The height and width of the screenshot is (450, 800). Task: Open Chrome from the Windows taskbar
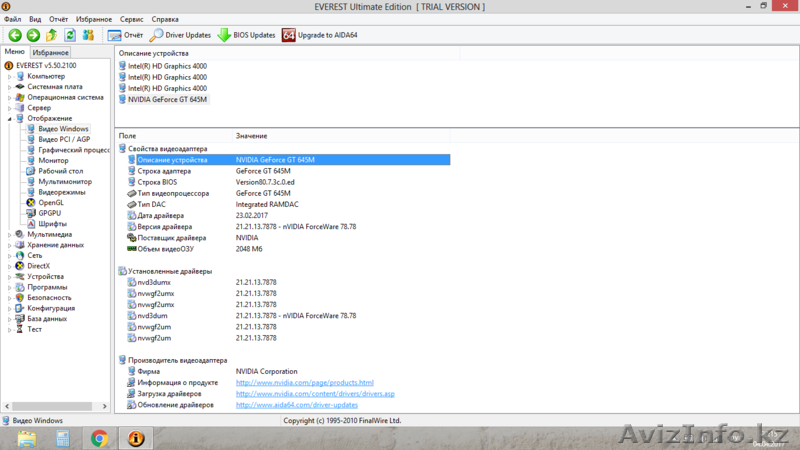click(x=99, y=438)
